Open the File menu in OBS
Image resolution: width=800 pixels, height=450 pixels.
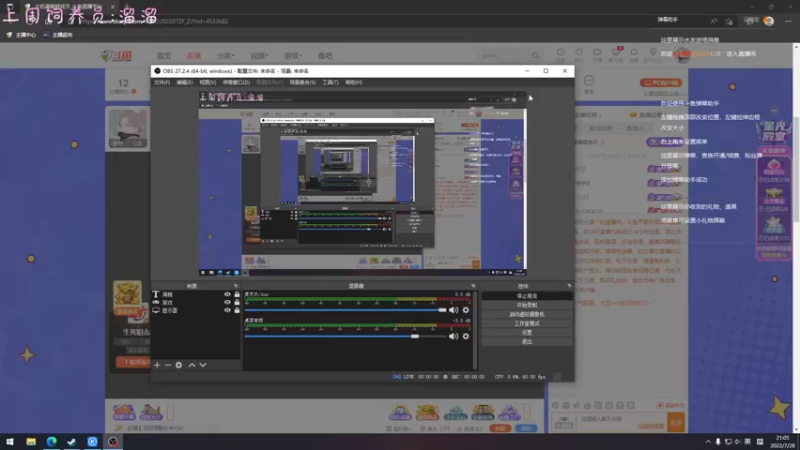coord(162,82)
